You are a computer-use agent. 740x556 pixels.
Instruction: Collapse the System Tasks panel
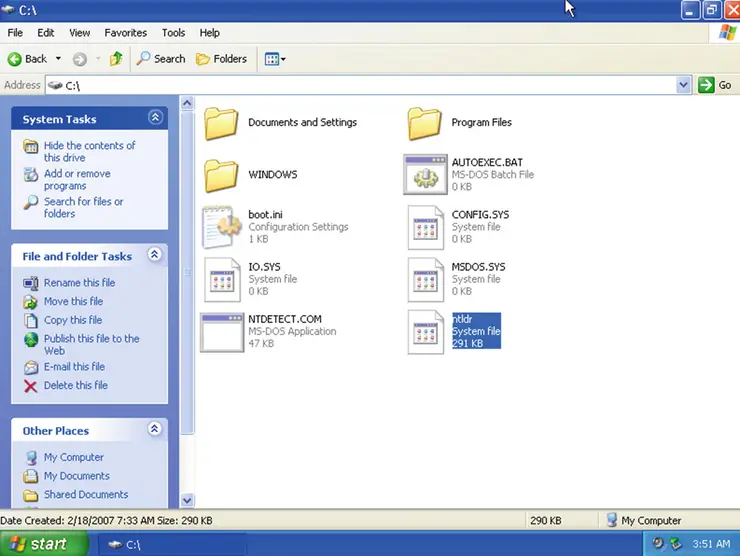(155, 118)
